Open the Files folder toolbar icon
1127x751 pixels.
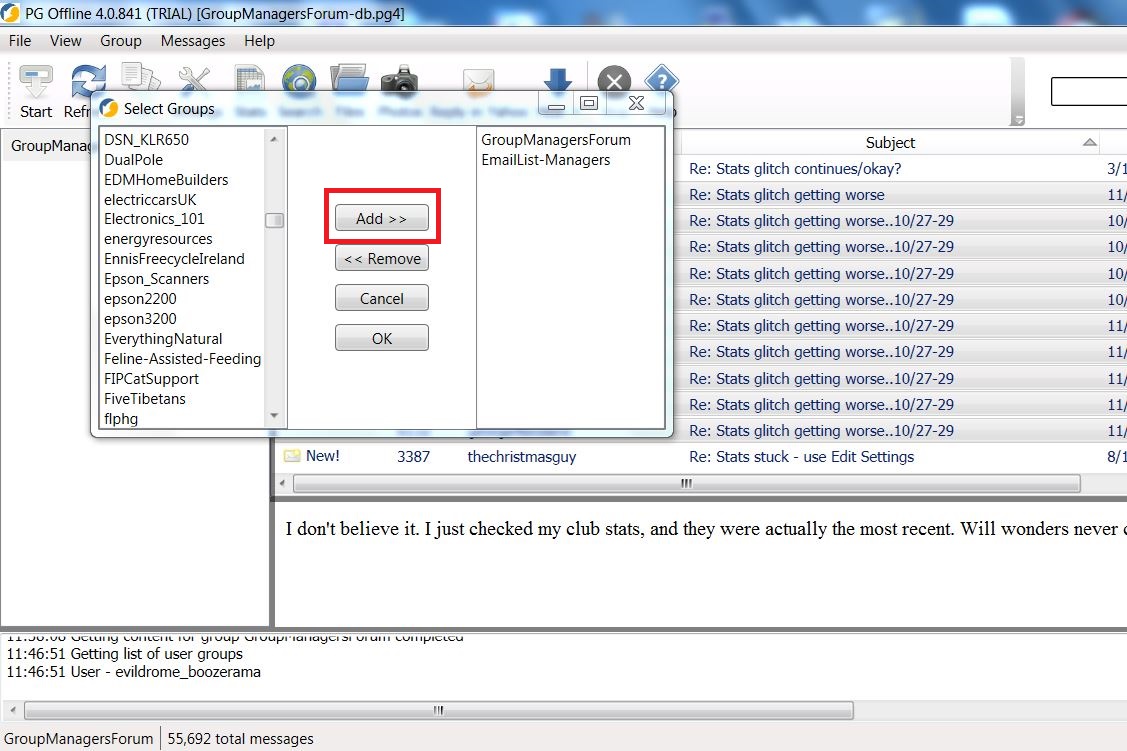point(349,78)
